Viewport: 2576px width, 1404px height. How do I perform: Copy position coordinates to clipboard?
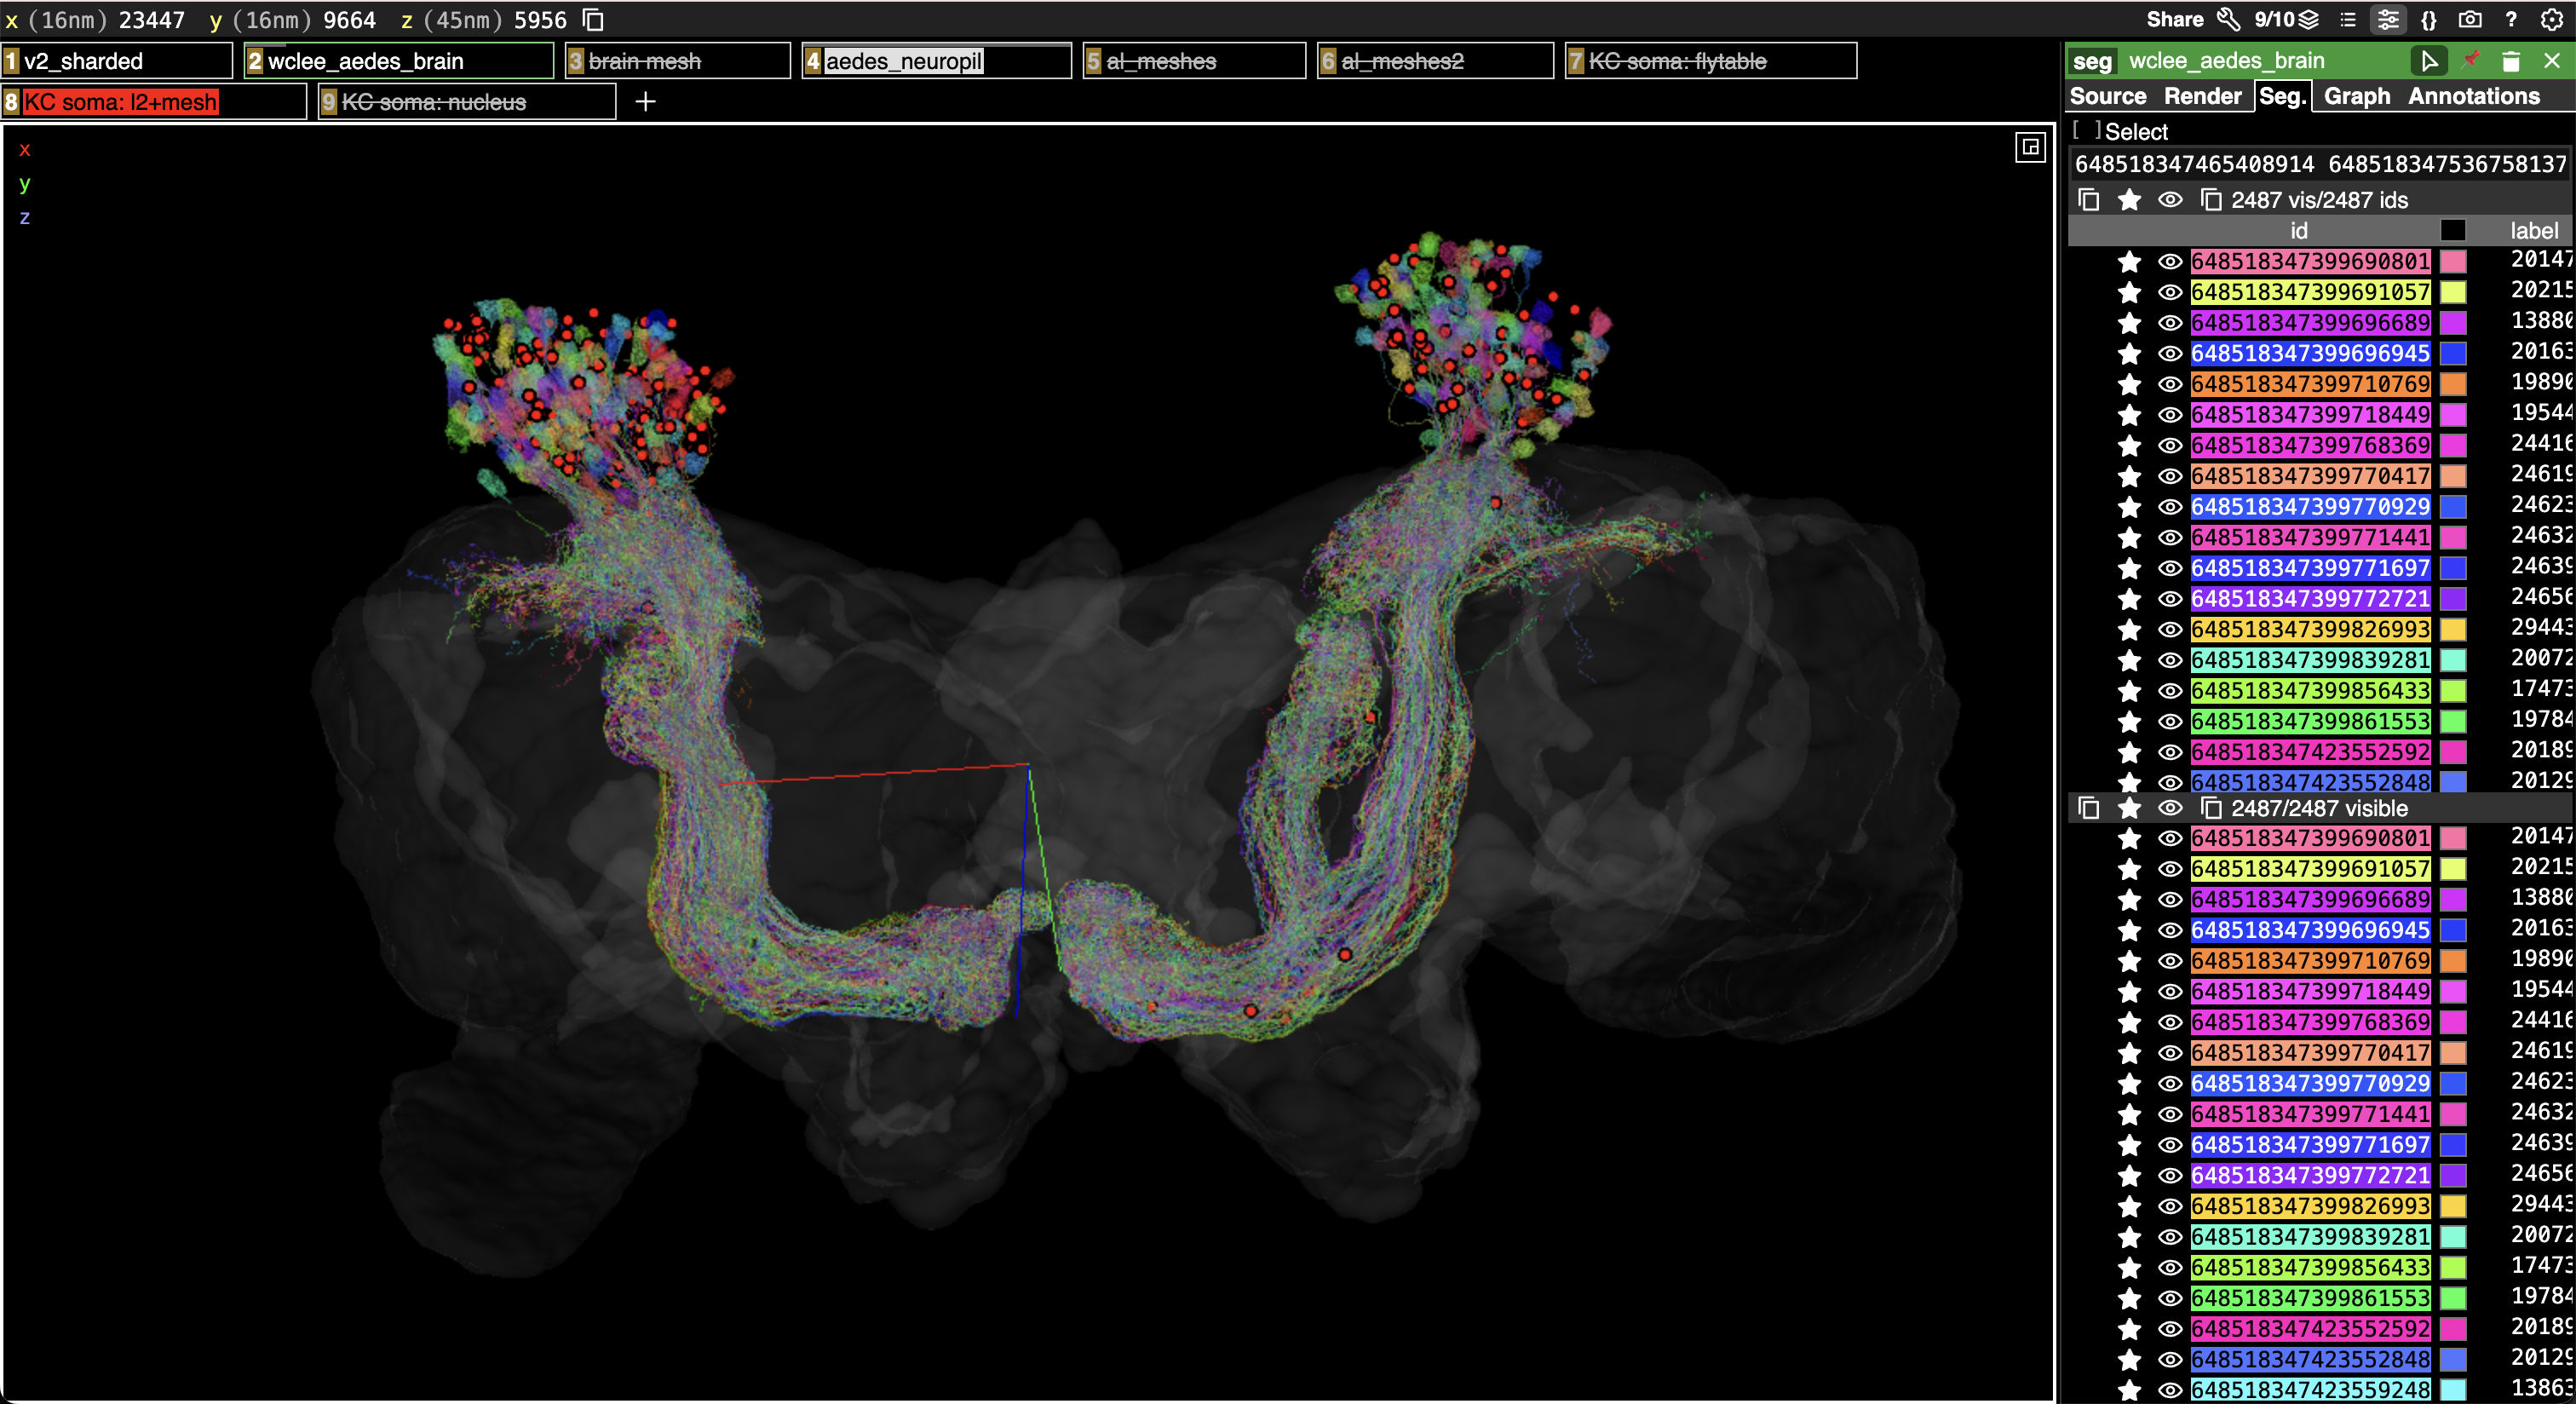(593, 19)
